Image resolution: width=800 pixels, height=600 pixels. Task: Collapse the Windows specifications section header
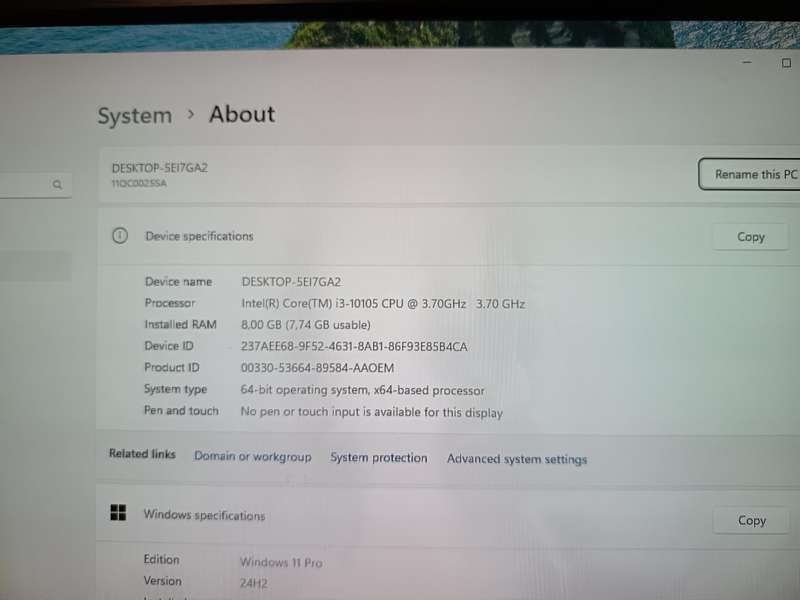449,515
